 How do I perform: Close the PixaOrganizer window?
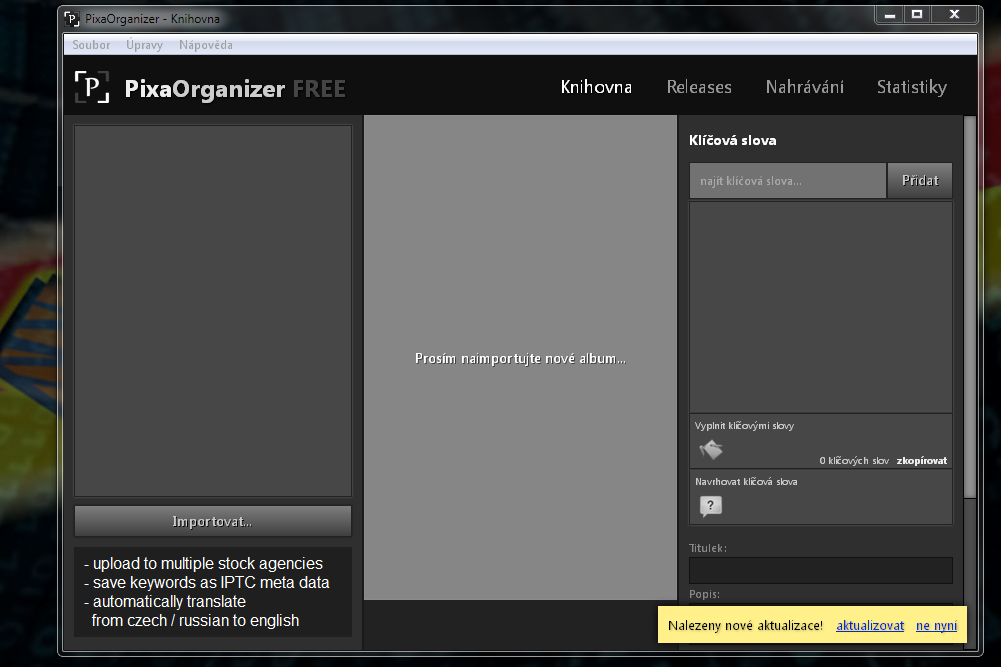click(x=954, y=14)
